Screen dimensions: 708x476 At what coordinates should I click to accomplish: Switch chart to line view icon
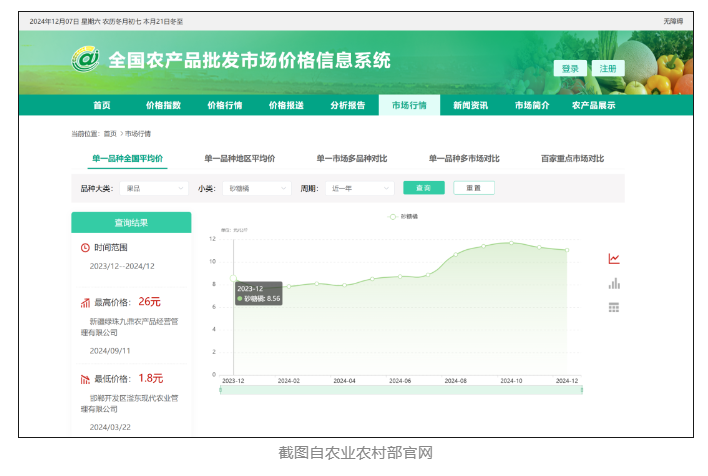614,259
